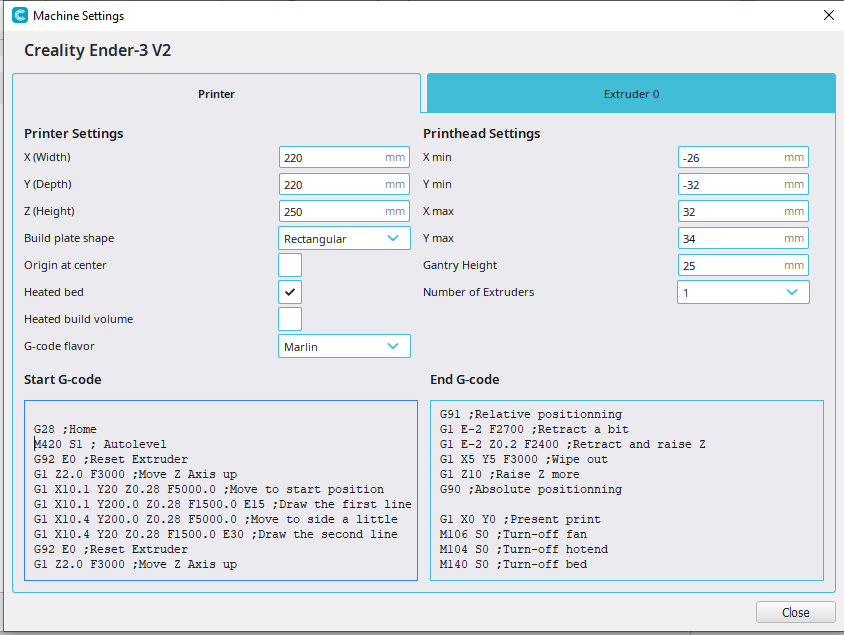Click the 'G1 Z10 ;Raise Z more' line
The image size is (844, 635).
(x=510, y=474)
